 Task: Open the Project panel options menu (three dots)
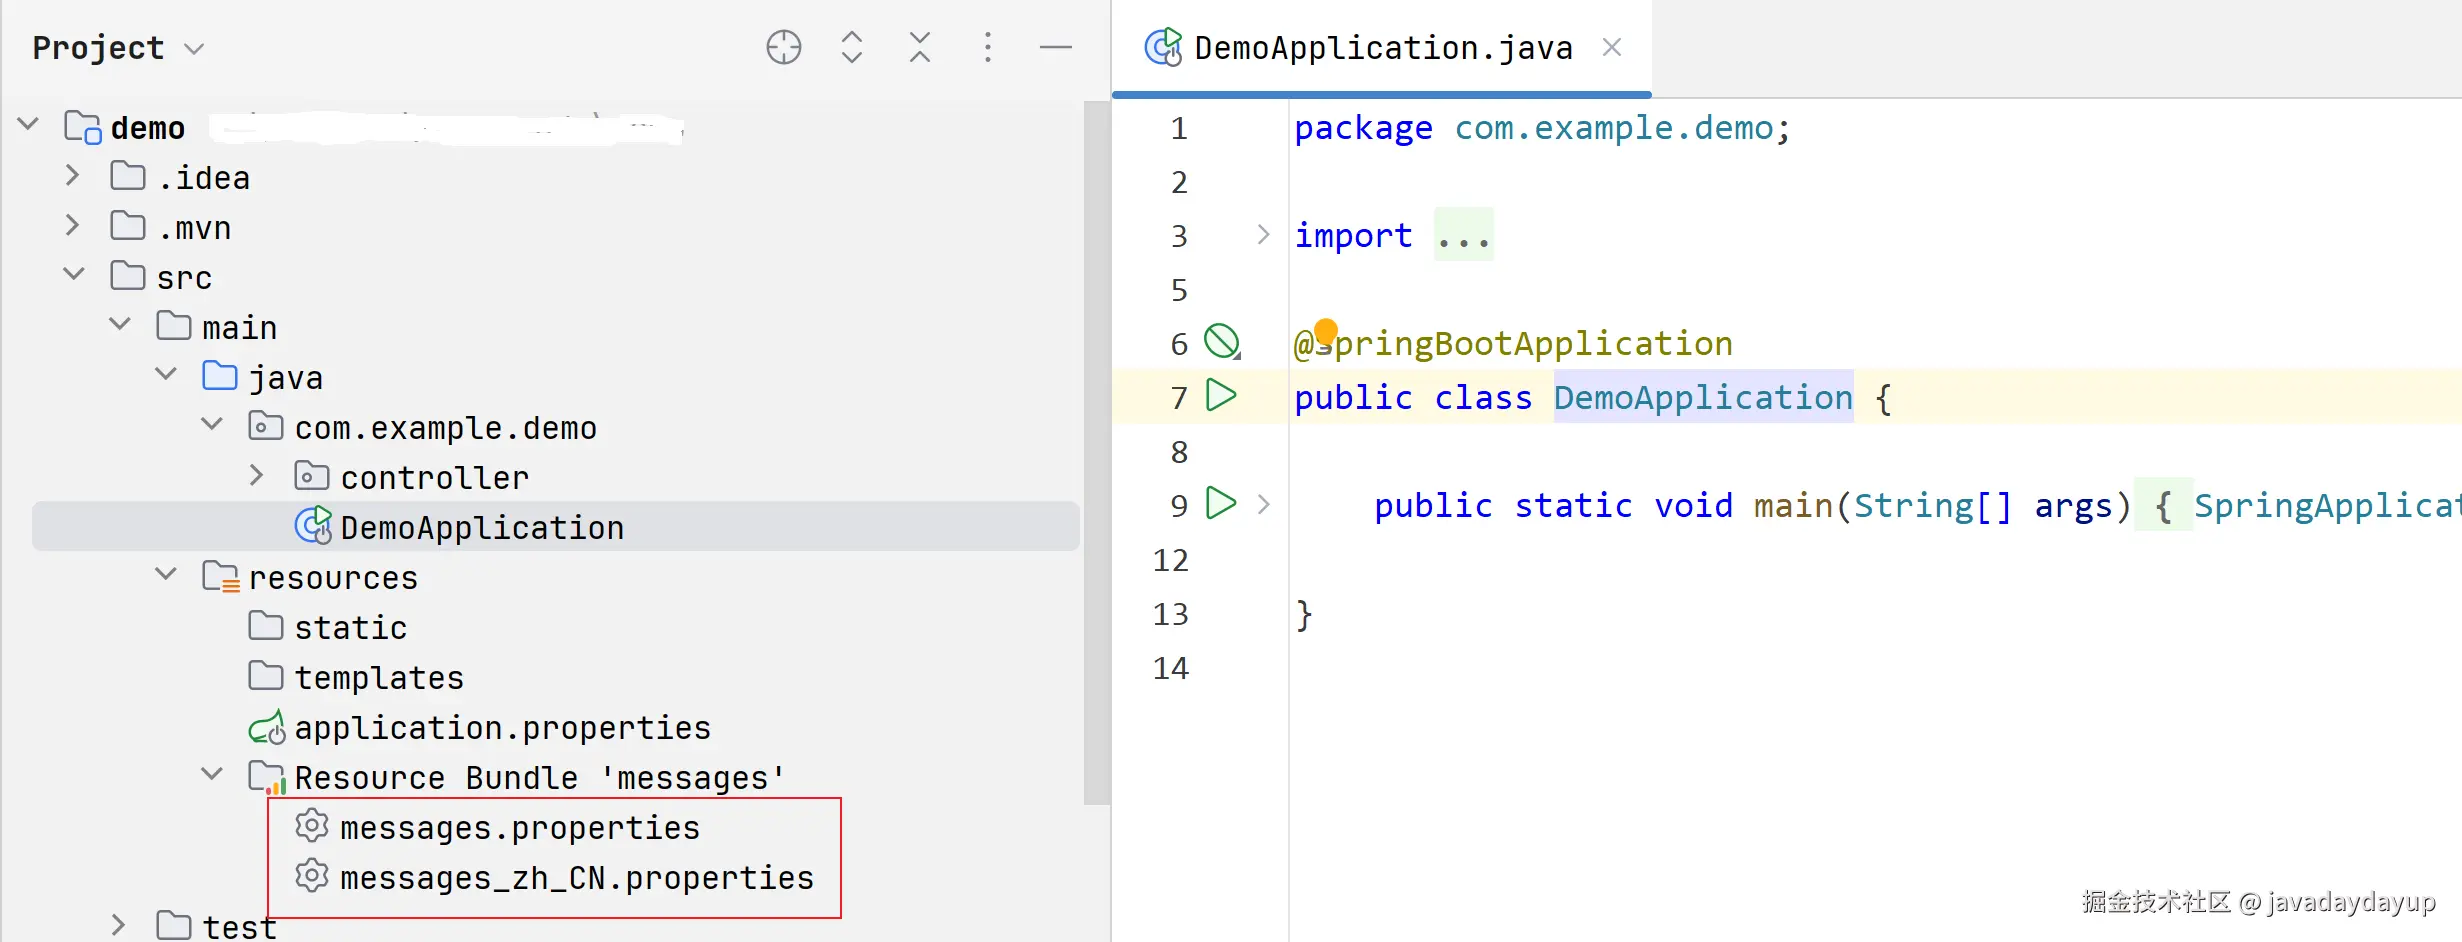(988, 47)
